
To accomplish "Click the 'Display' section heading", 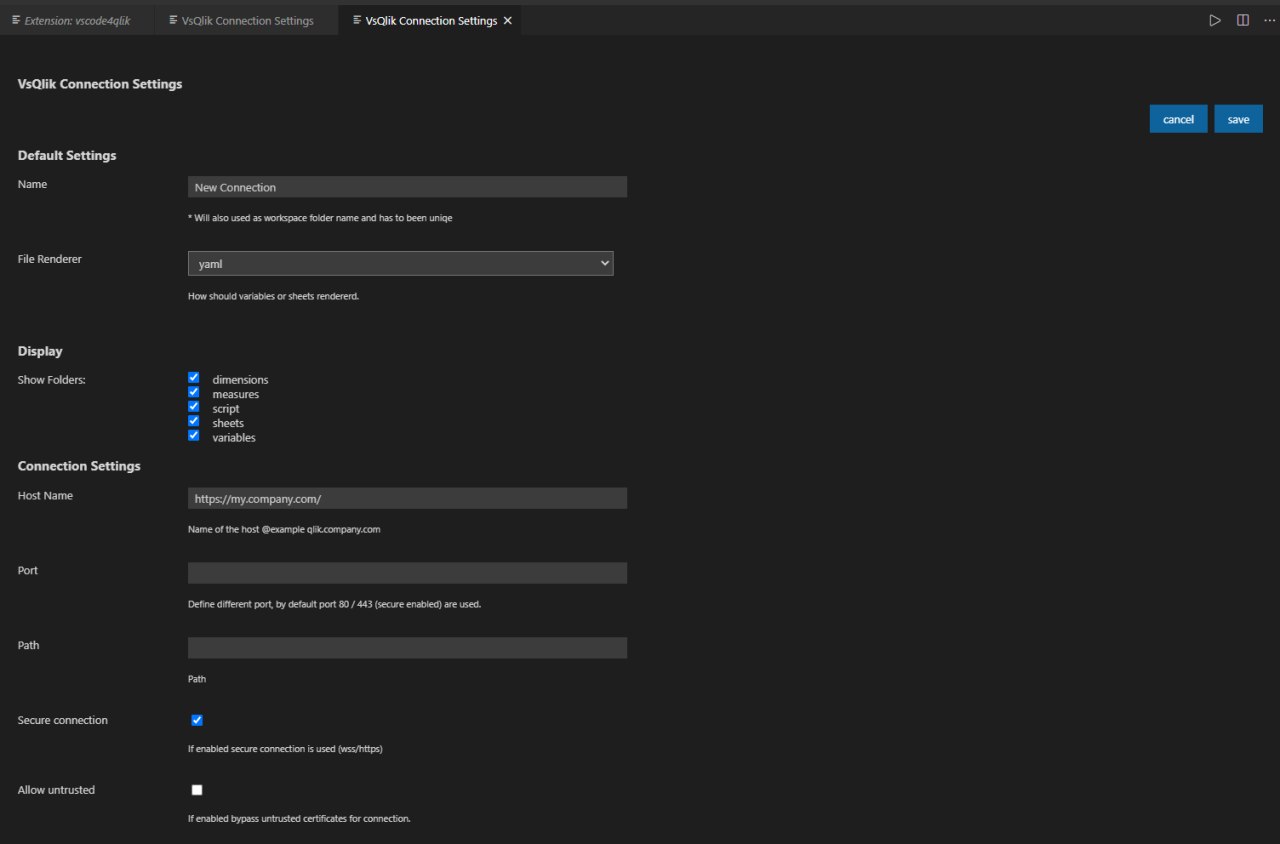I will coord(40,352).
